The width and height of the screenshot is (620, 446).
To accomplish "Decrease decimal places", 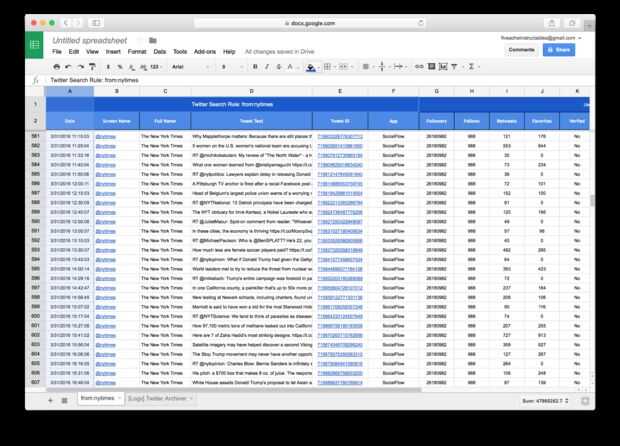I will pyautogui.click(x=131, y=67).
